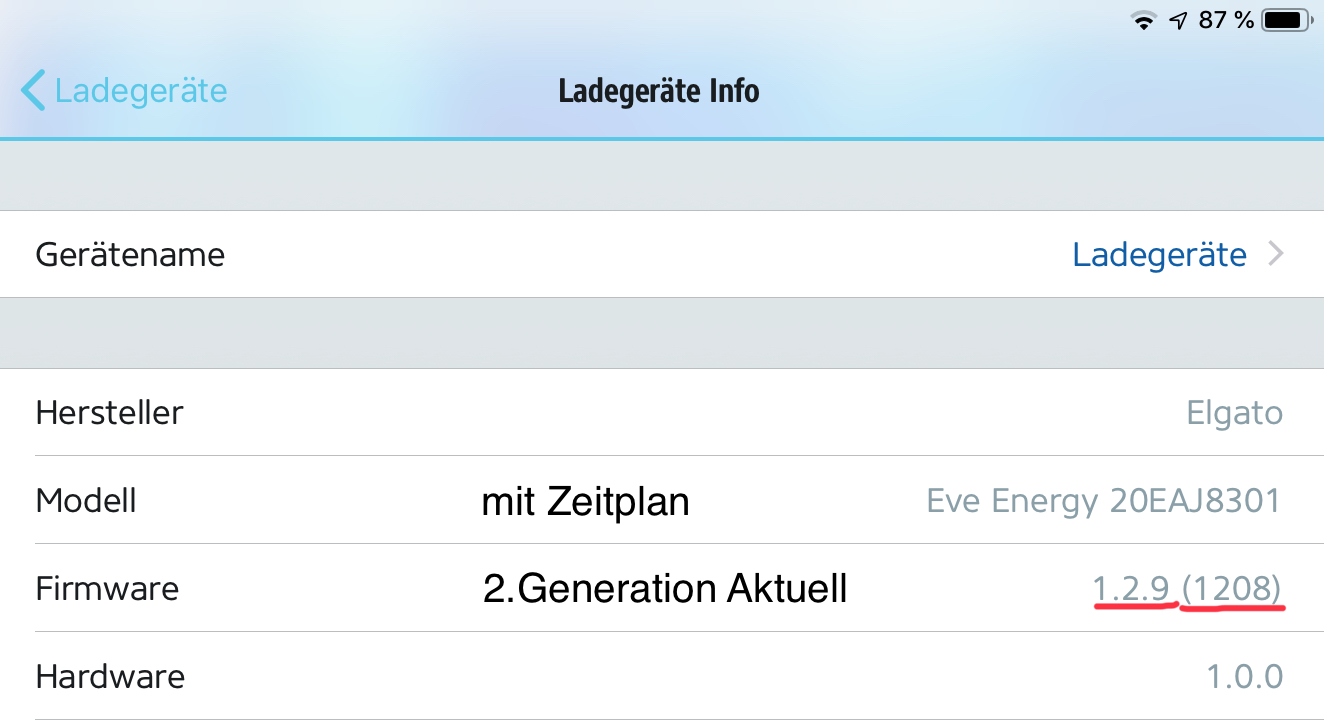Expand the Gerätename disclosure chevron
Image resolution: width=1324 pixels, height=726 pixels.
point(1275,255)
